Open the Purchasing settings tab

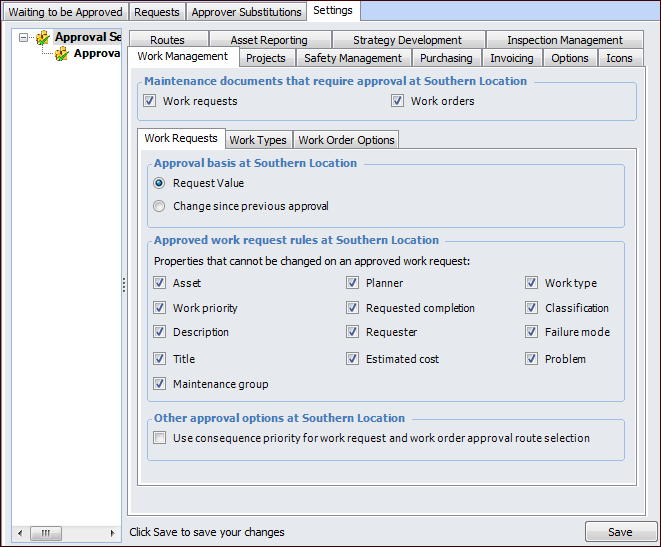pyautogui.click(x=446, y=58)
